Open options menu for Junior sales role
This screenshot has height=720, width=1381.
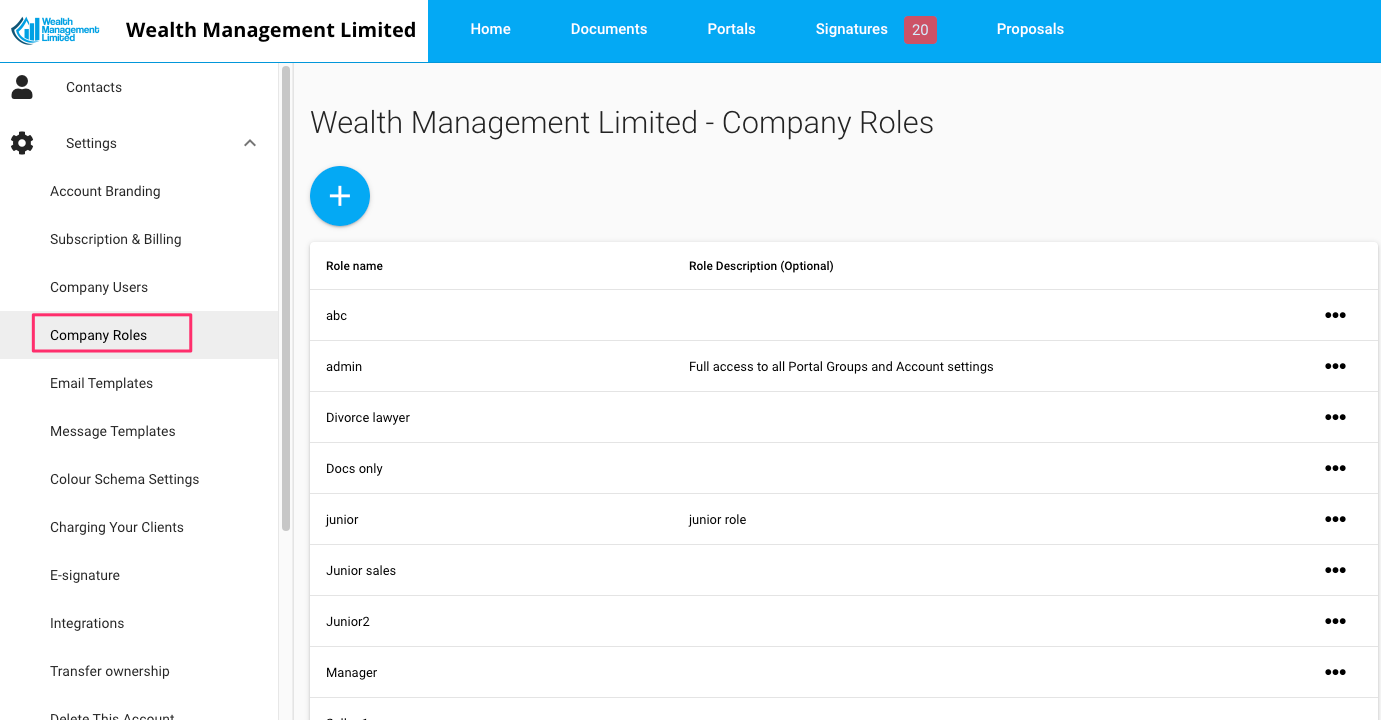[x=1335, y=570]
